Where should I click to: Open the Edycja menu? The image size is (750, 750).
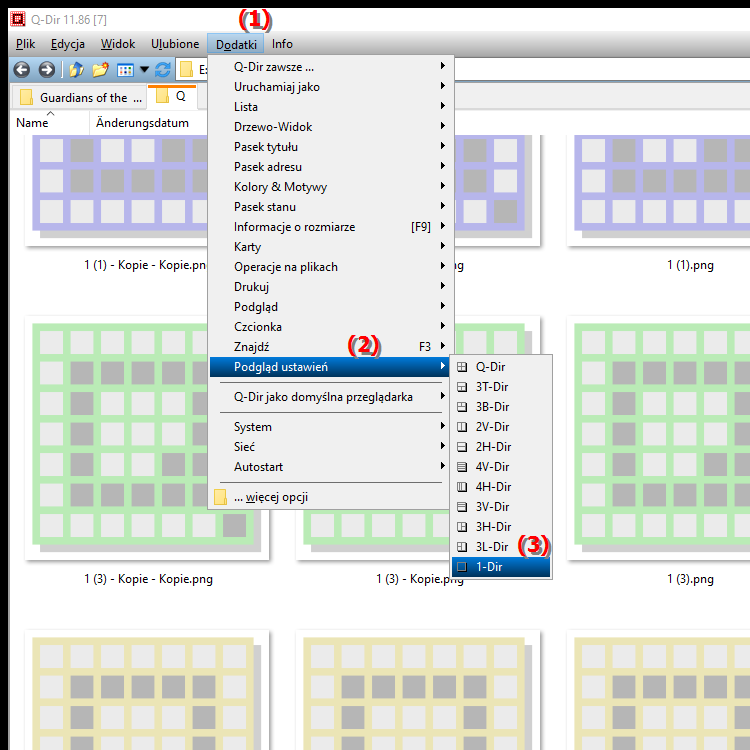(x=68, y=44)
